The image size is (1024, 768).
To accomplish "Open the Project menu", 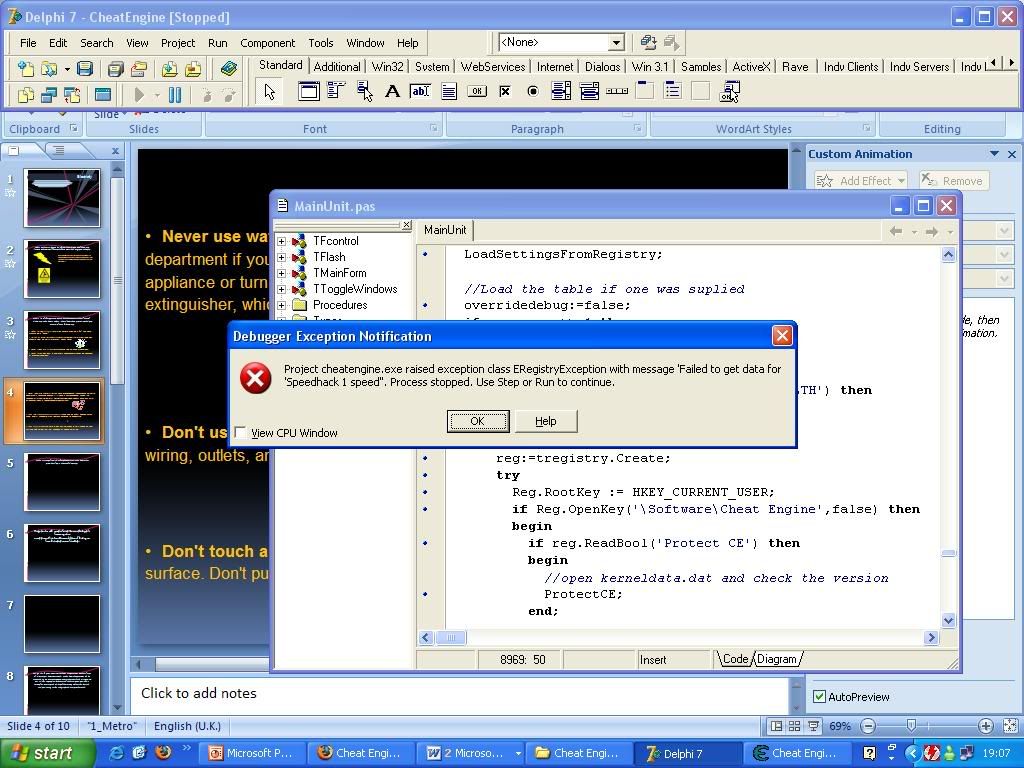I will pos(178,43).
